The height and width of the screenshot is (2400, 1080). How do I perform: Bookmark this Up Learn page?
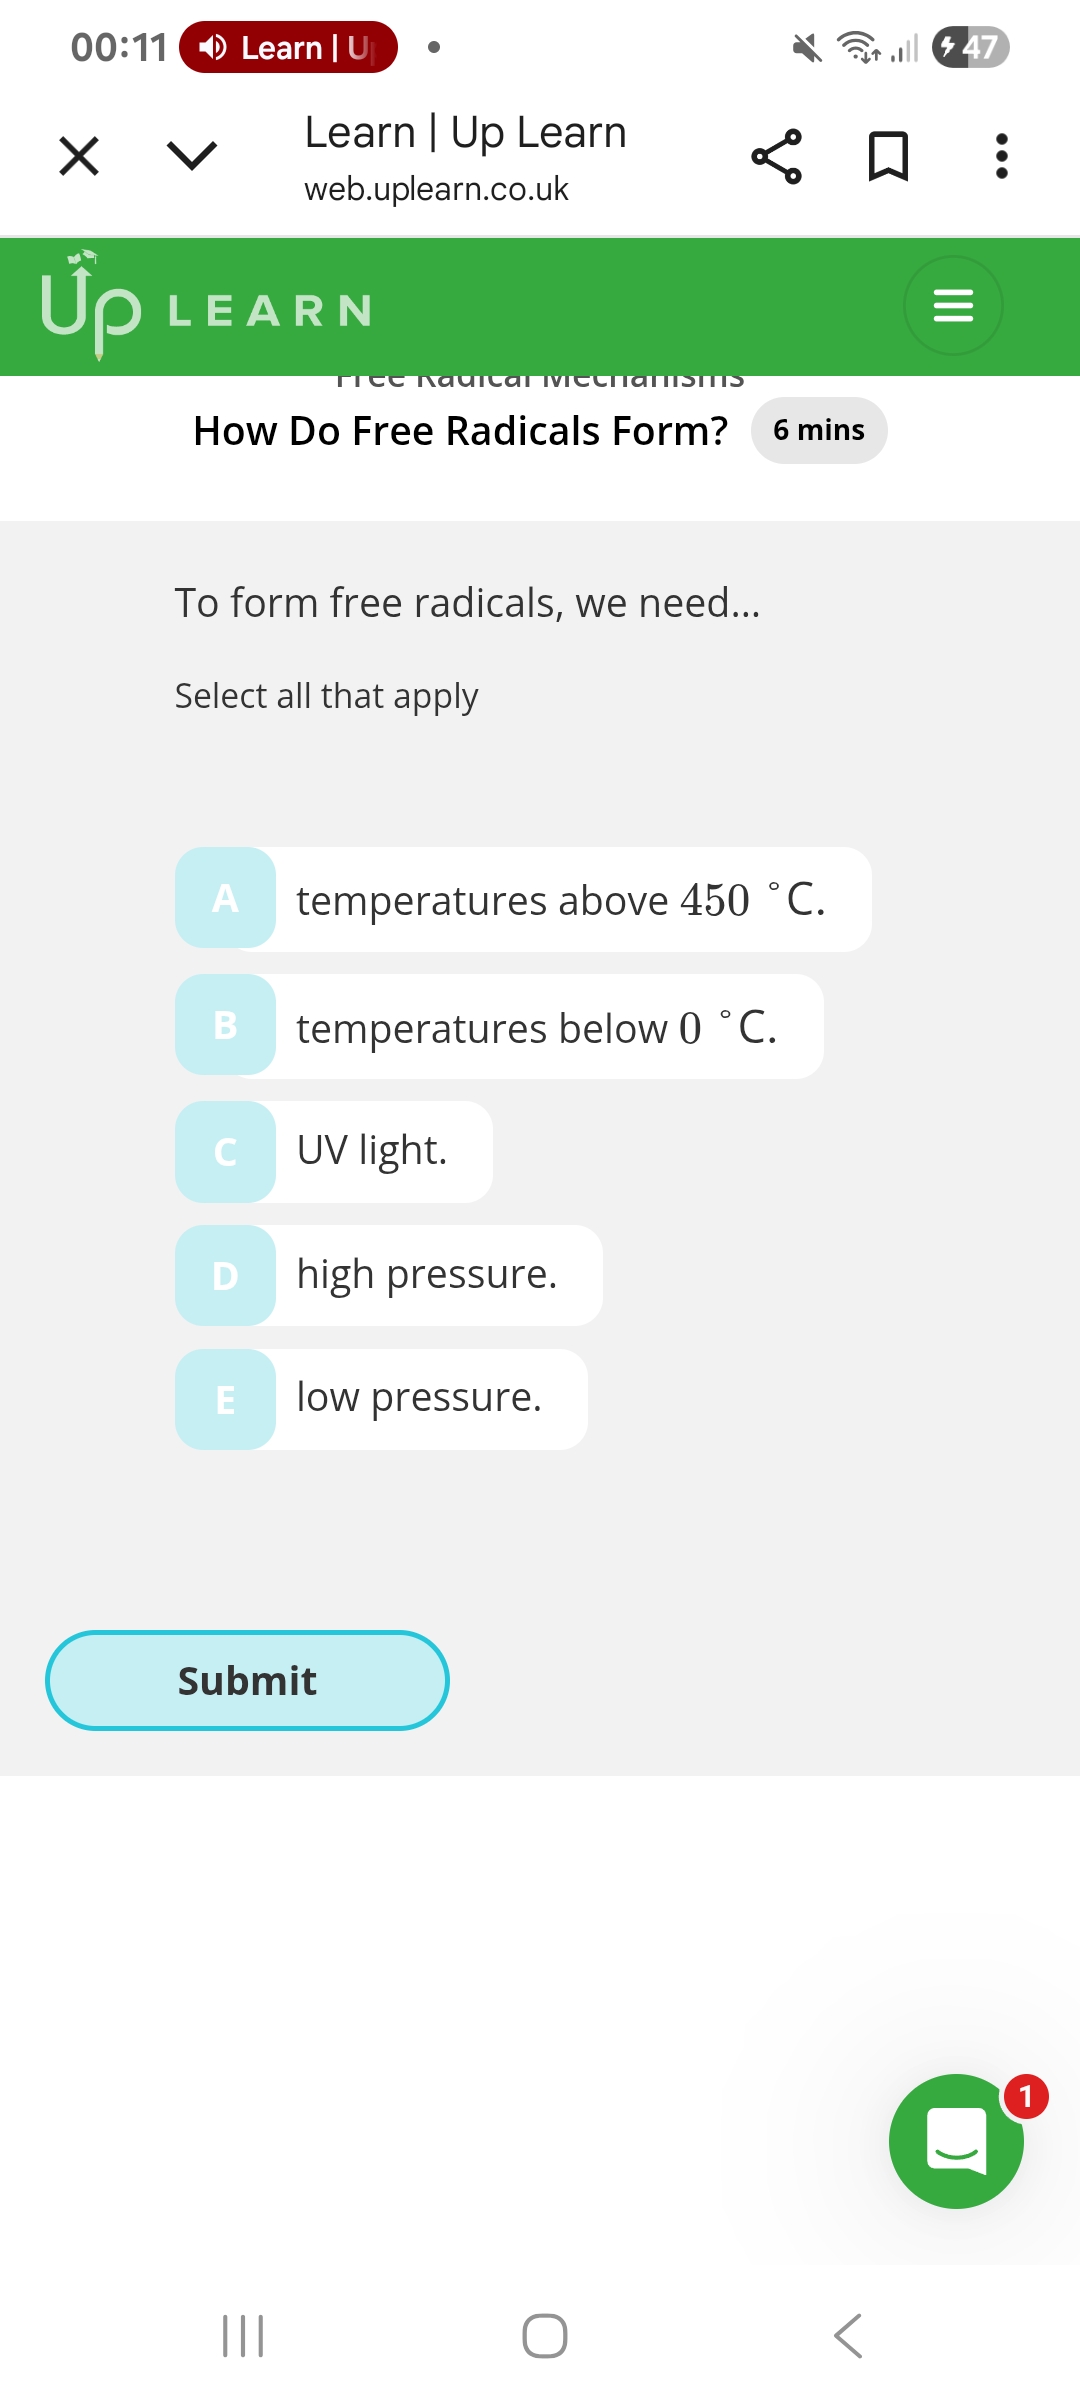tap(888, 156)
